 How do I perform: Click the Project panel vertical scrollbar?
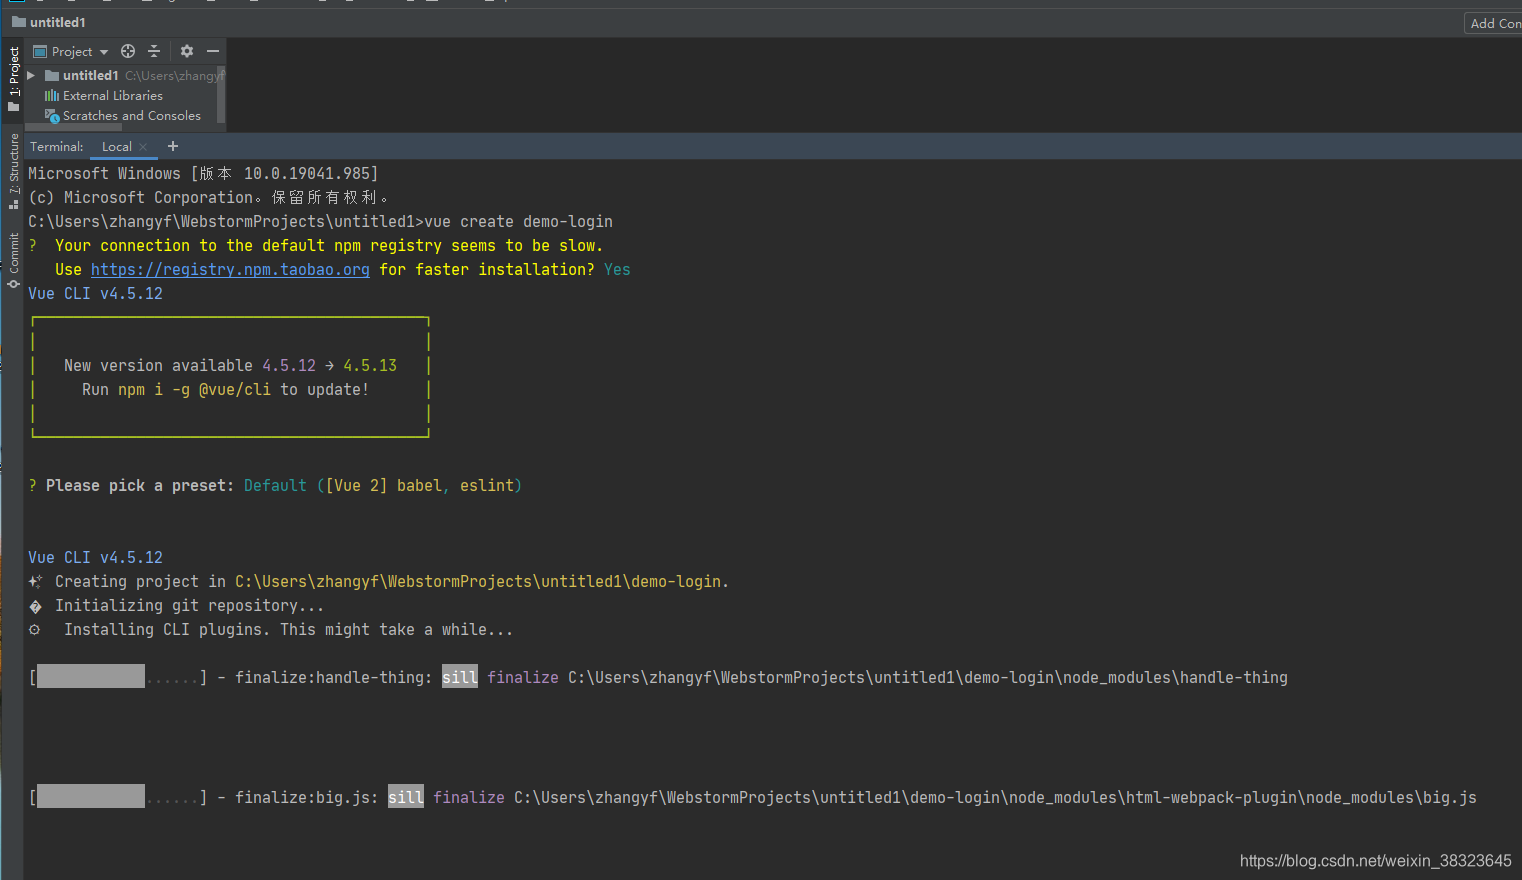click(221, 96)
